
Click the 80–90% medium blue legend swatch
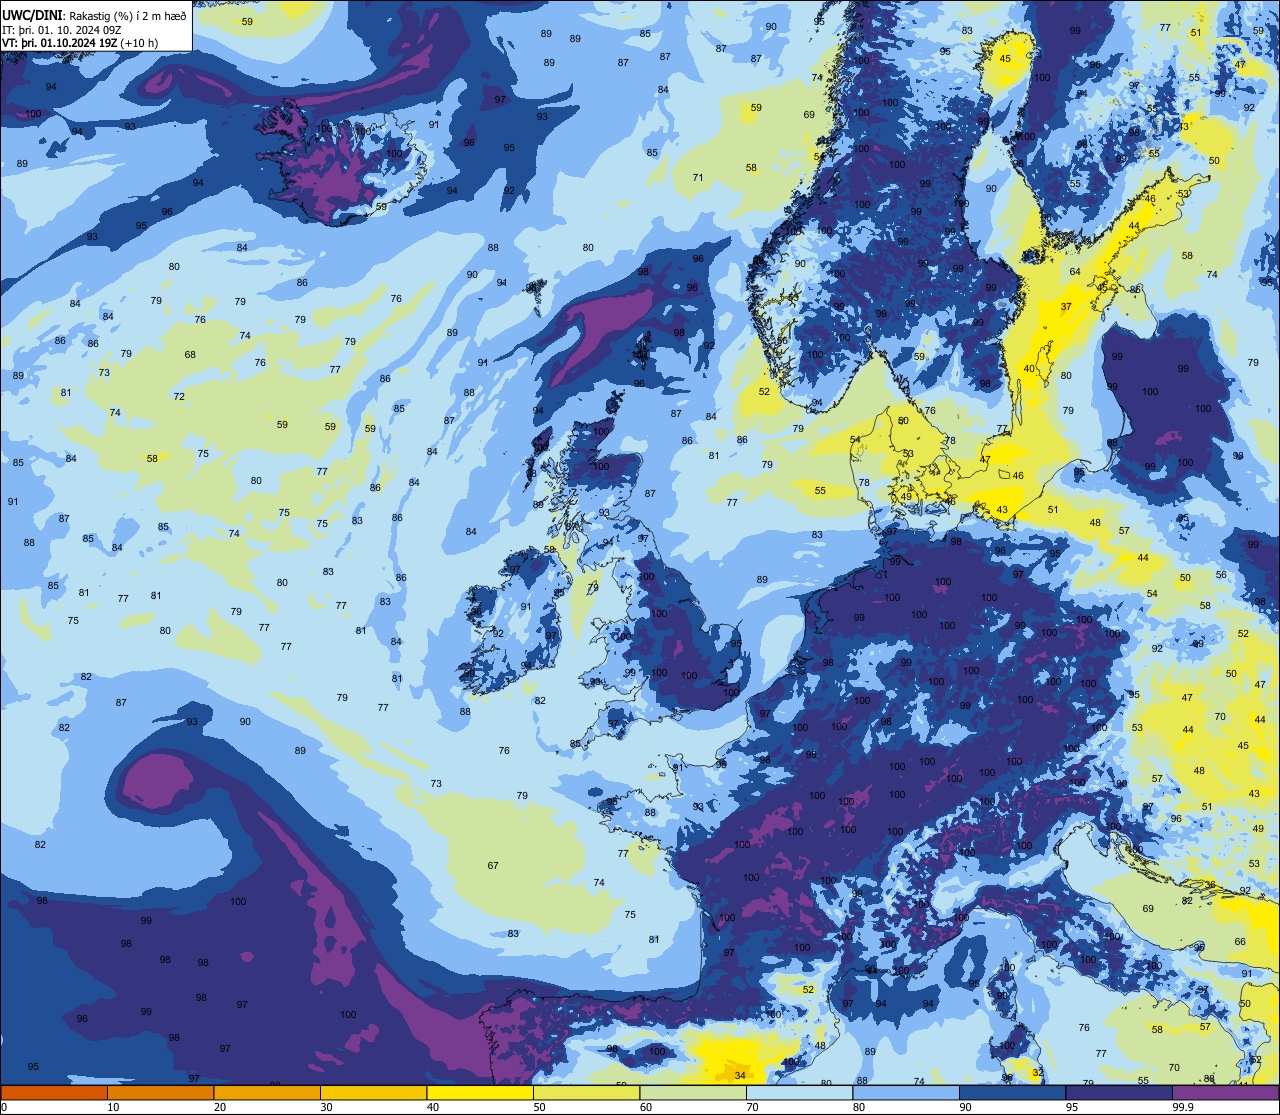coord(906,1093)
